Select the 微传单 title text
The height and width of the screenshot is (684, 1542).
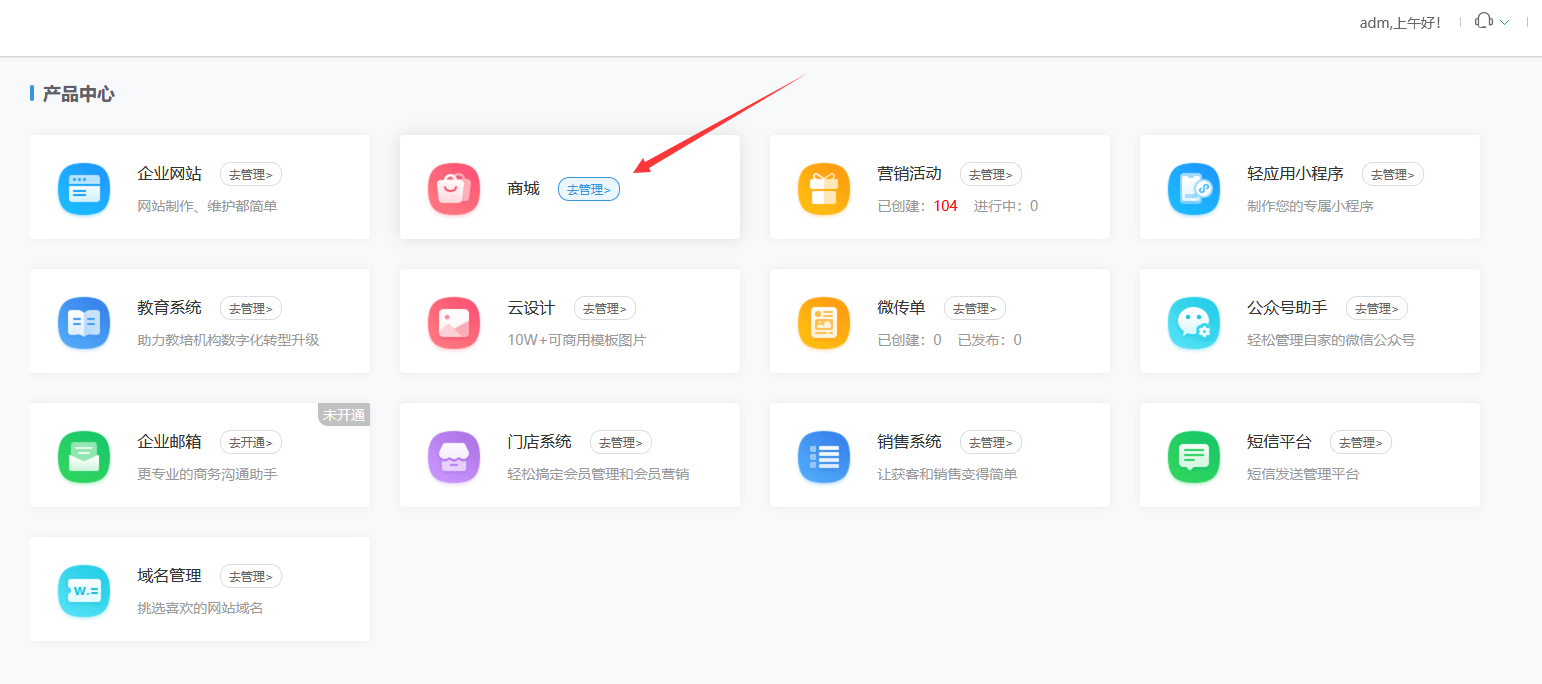point(902,308)
